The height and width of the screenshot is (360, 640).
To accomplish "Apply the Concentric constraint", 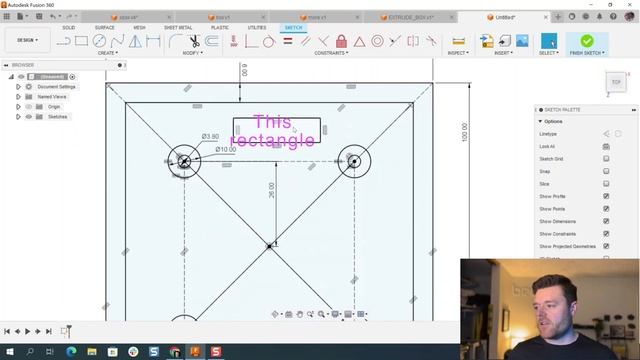I will (x=377, y=41).
